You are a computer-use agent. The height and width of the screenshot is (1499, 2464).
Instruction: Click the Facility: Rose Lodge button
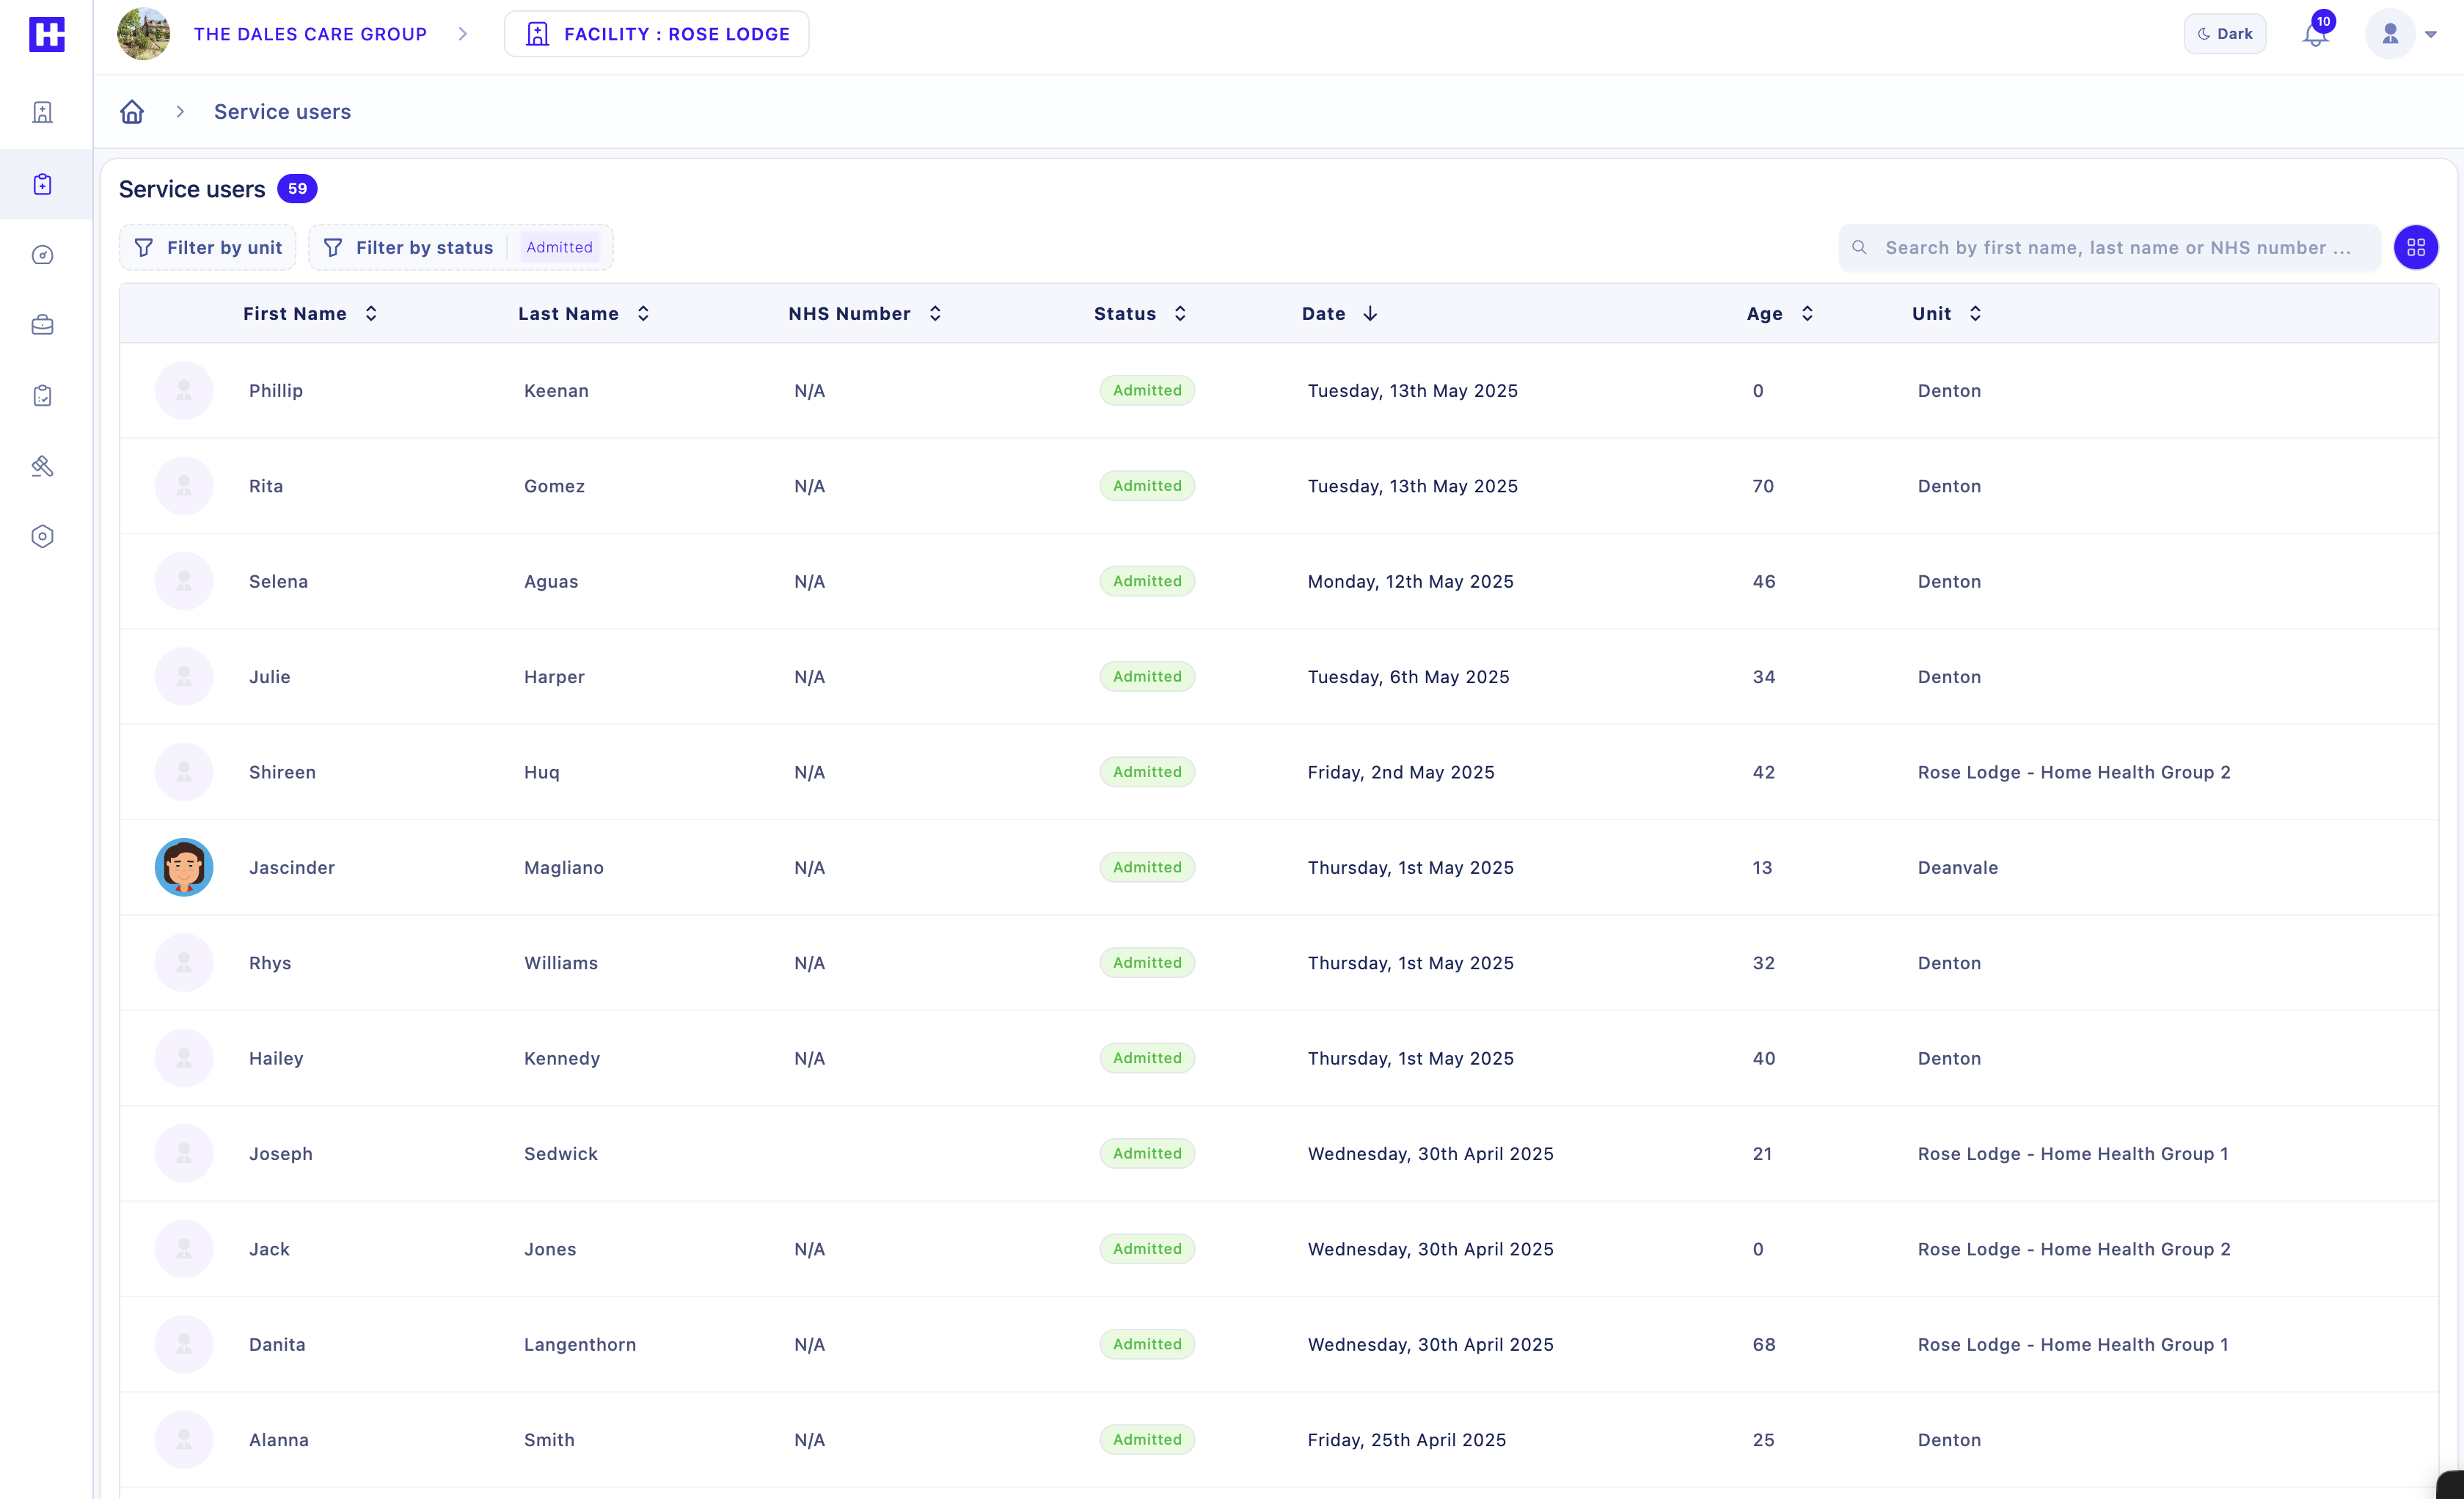click(x=657, y=34)
